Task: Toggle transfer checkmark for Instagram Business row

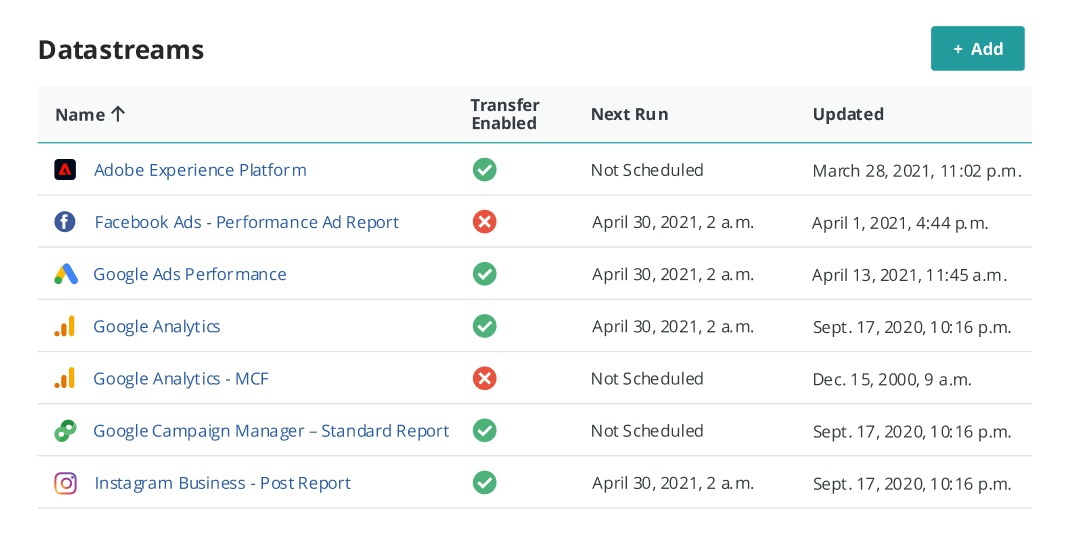Action: click(484, 483)
